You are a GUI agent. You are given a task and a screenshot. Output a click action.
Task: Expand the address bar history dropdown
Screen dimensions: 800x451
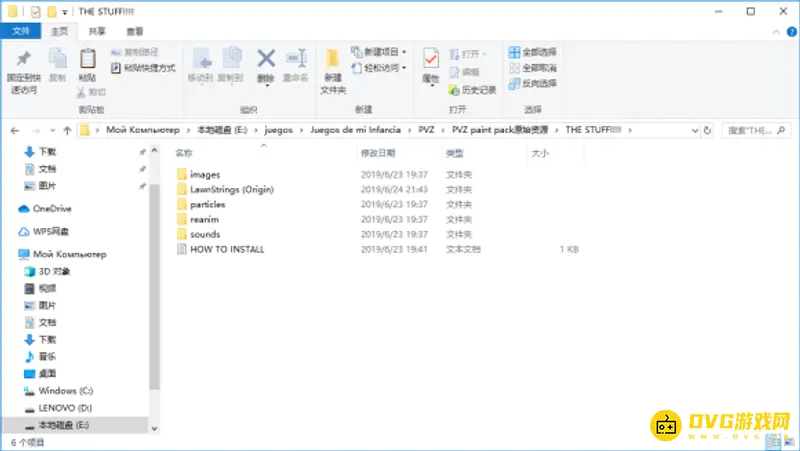(x=694, y=131)
